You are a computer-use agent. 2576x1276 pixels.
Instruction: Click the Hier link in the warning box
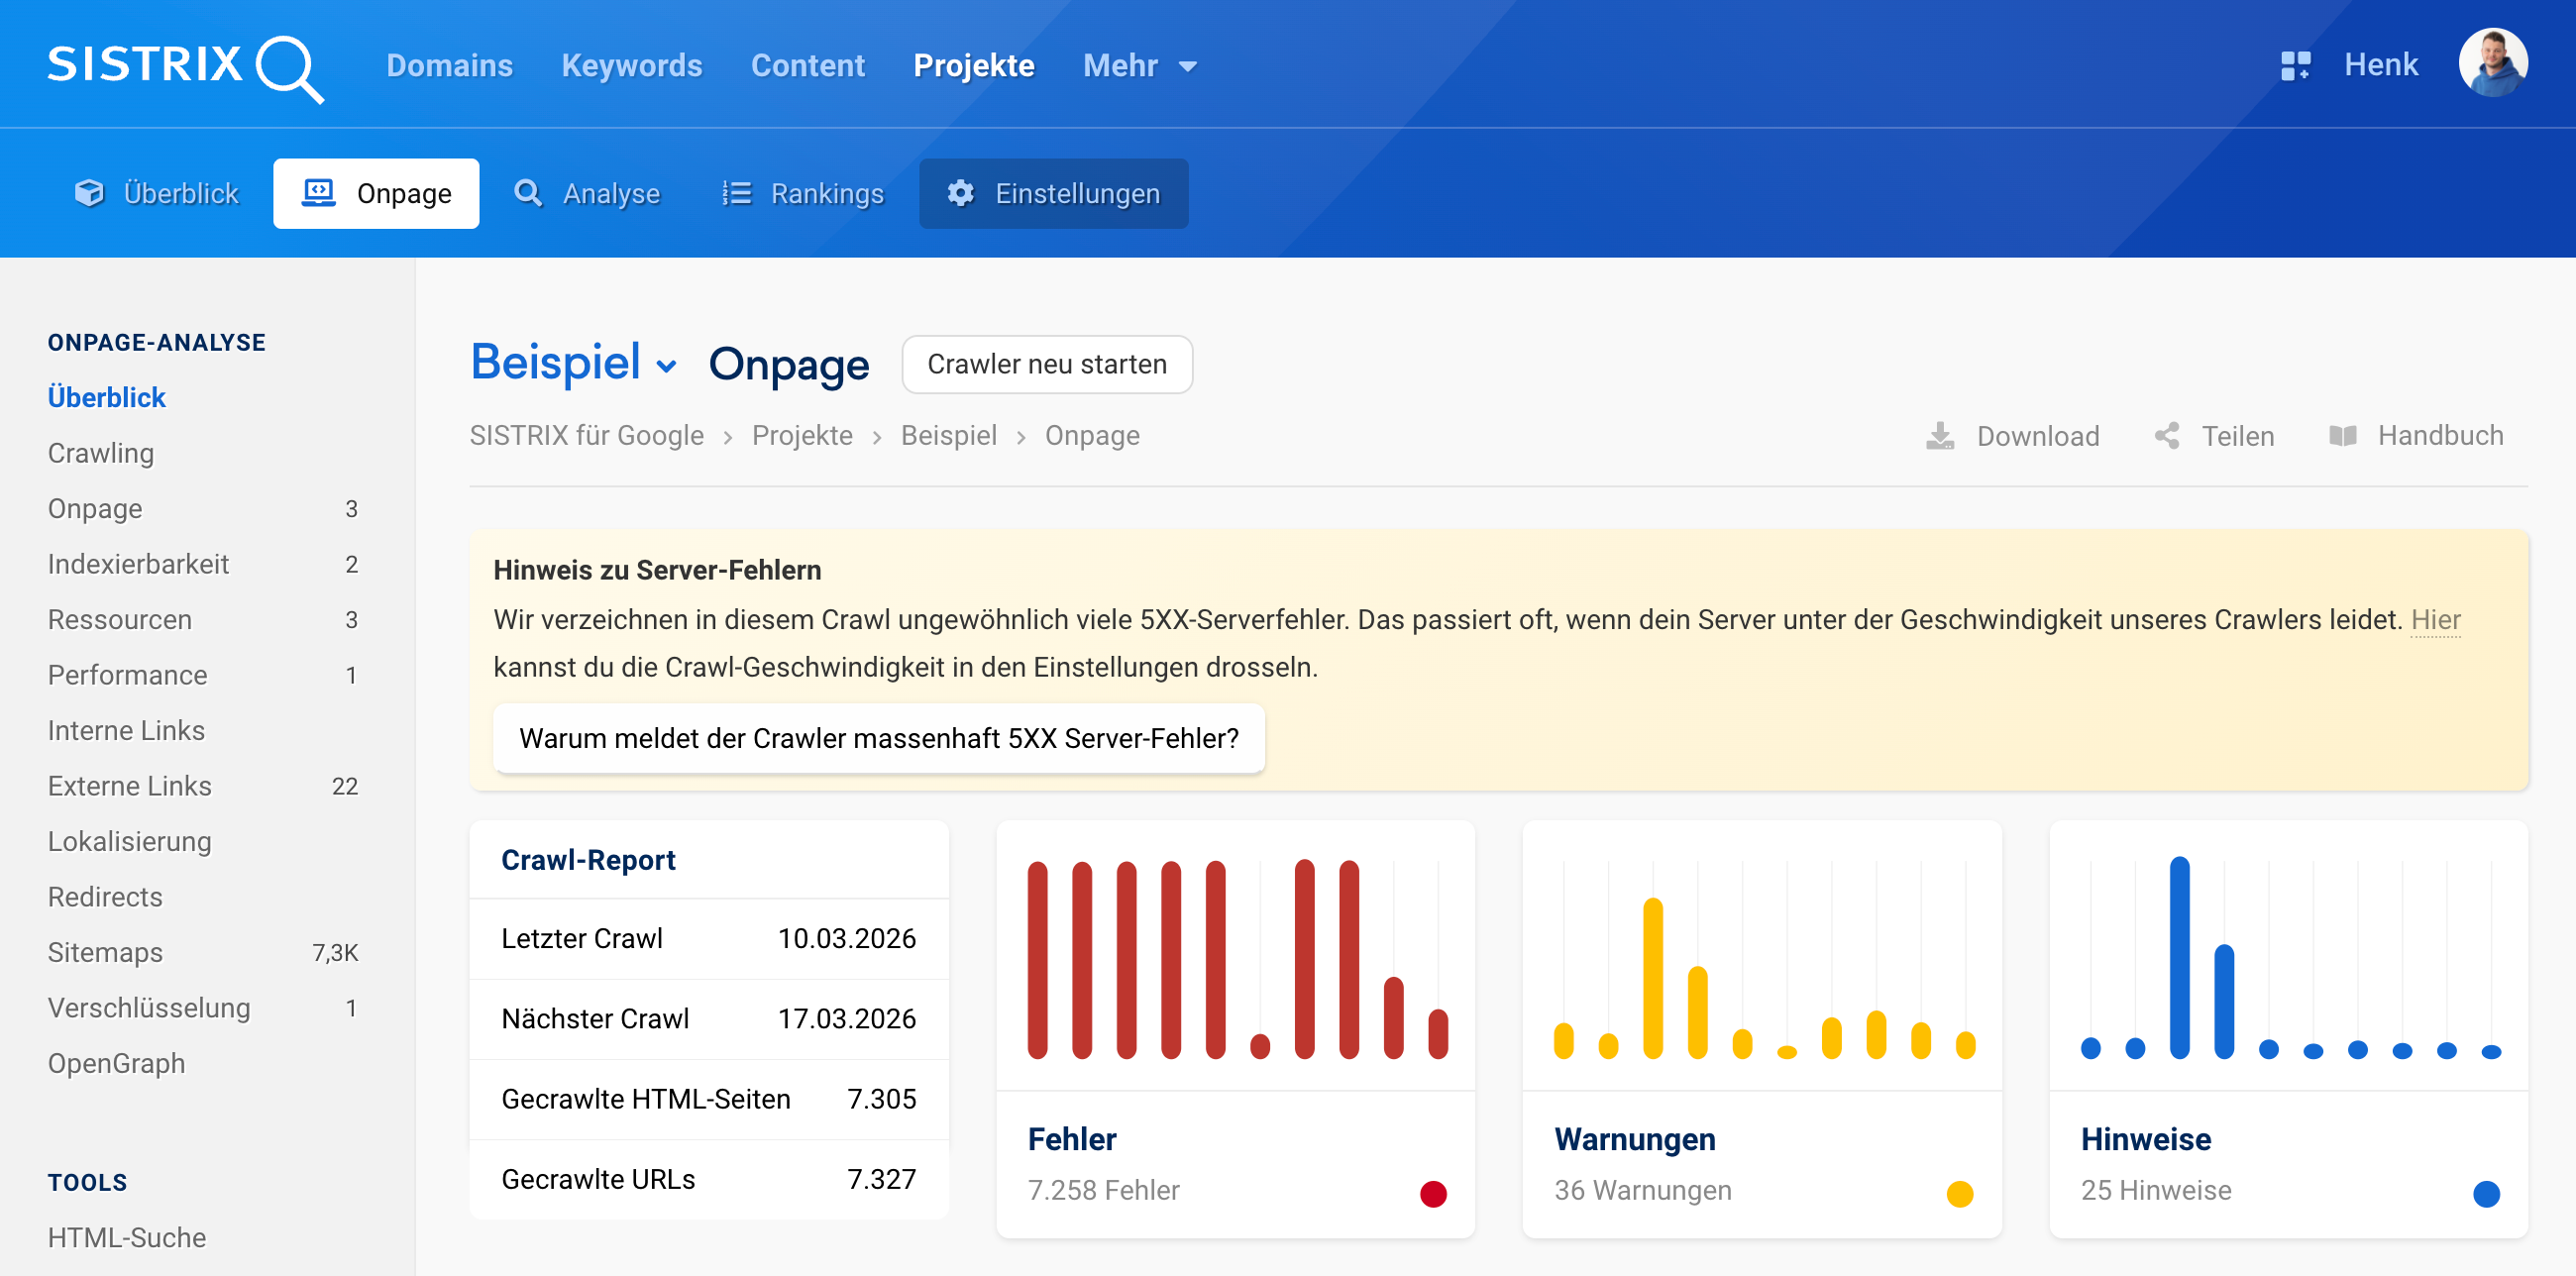point(2434,619)
